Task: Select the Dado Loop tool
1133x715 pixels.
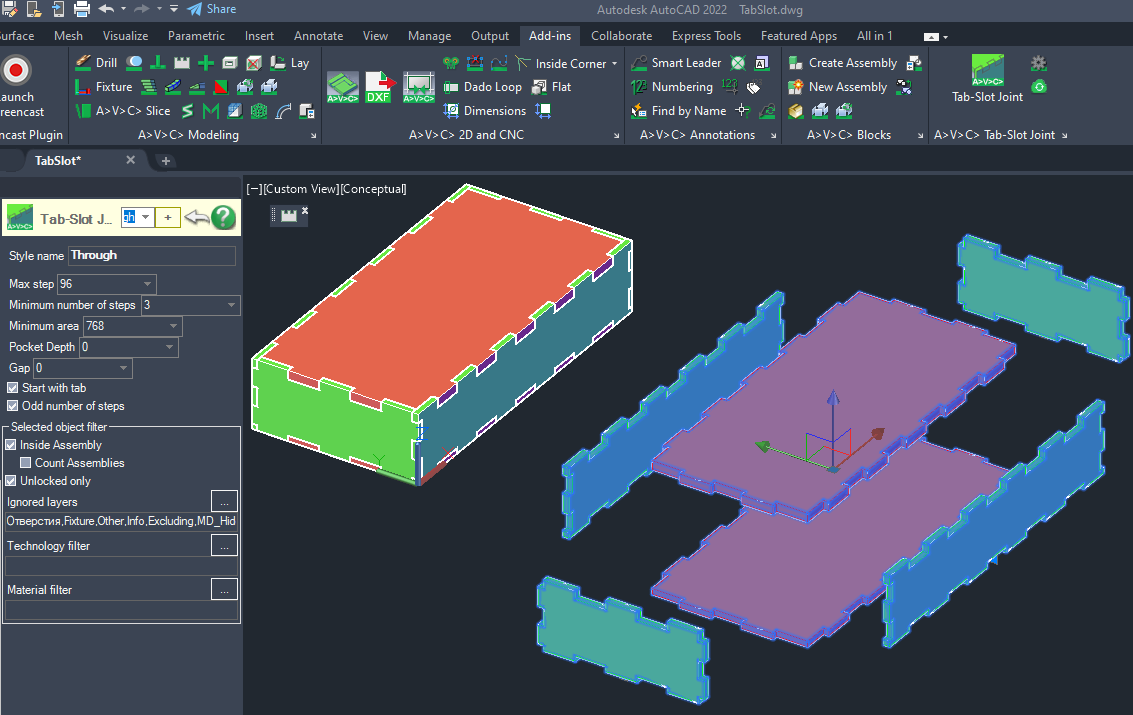Action: (483, 87)
